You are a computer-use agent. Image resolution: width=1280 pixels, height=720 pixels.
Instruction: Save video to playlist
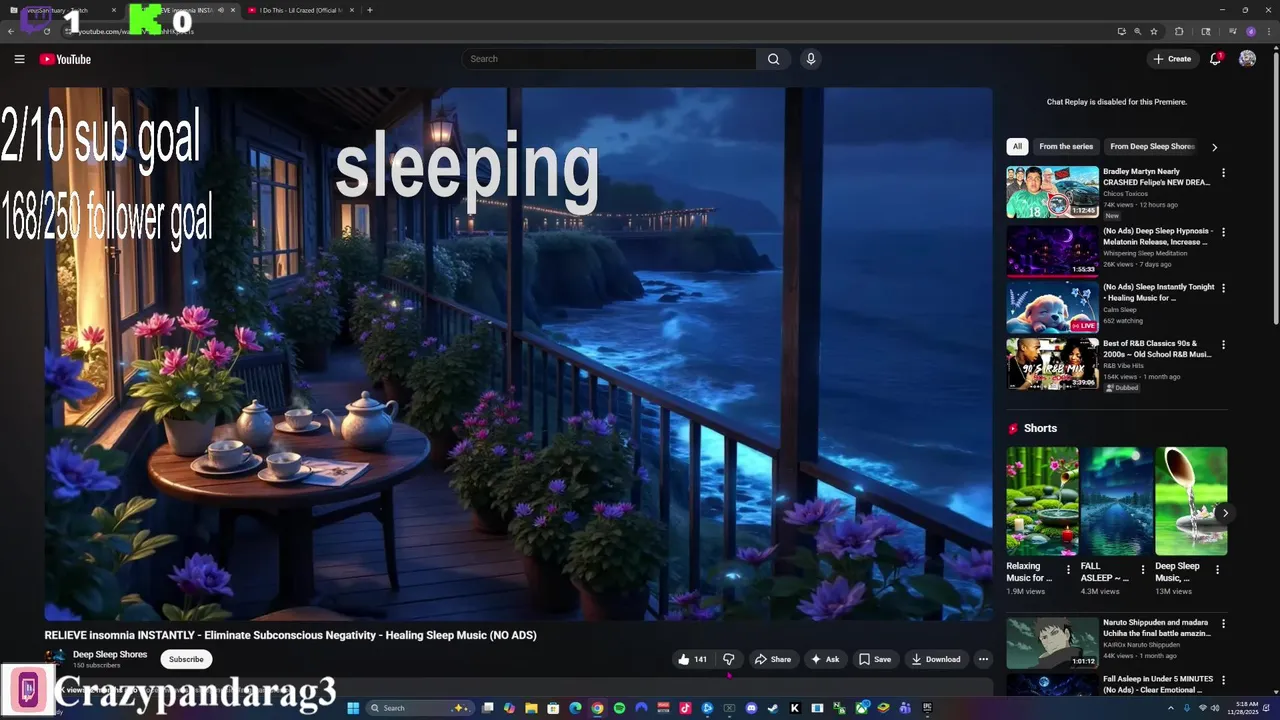coord(875,659)
